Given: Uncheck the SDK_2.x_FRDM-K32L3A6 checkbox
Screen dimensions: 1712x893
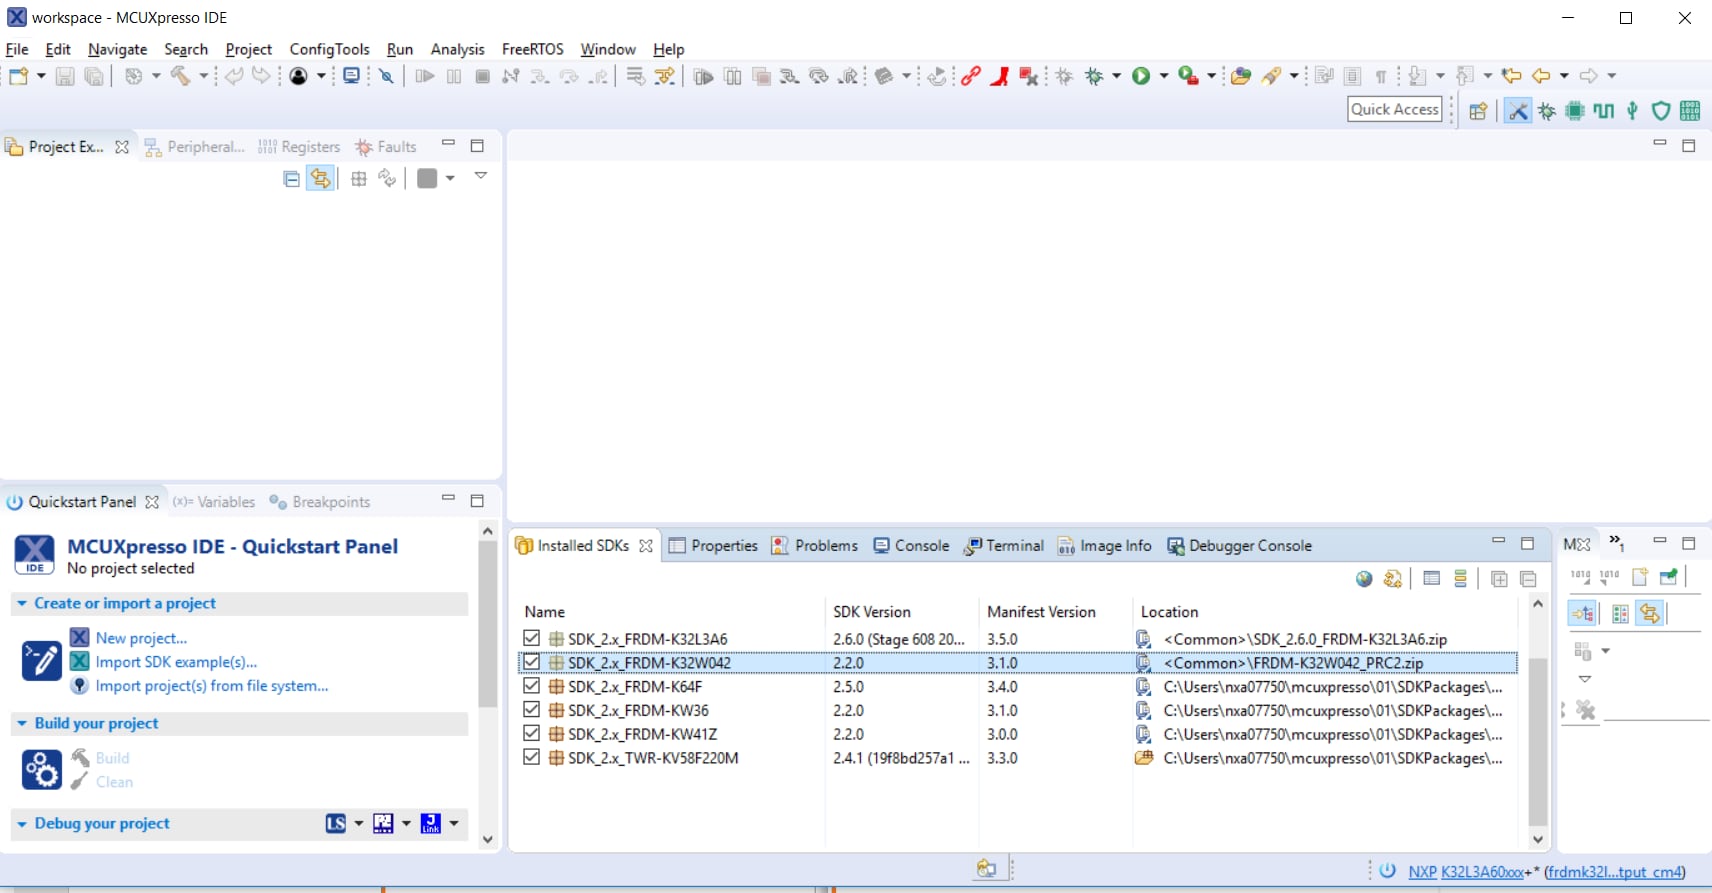Looking at the screenshot, I should (531, 638).
